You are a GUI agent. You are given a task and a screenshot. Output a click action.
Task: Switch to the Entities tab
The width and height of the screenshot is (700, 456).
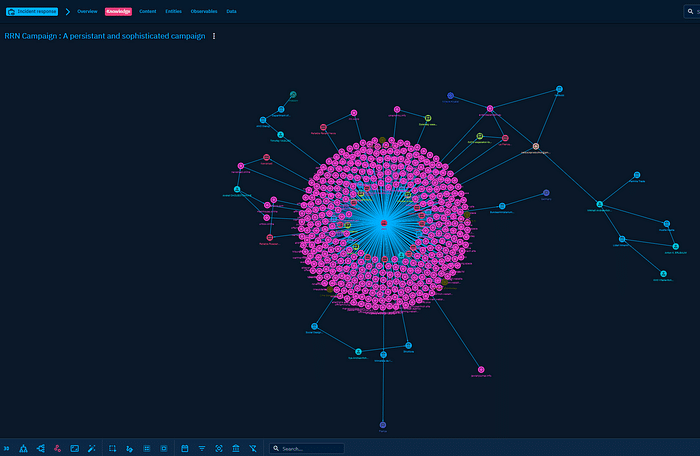tap(173, 11)
